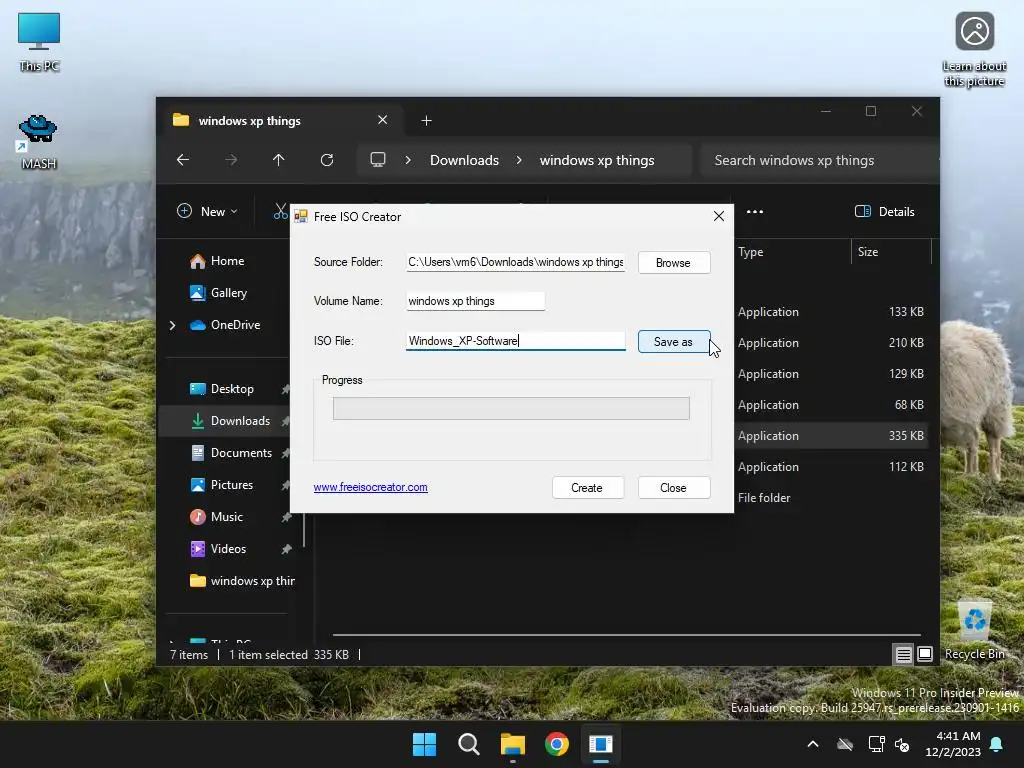This screenshot has width=1024, height=768.
Task: Unpin Videos pin icon in sidebar
Action: pos(286,549)
